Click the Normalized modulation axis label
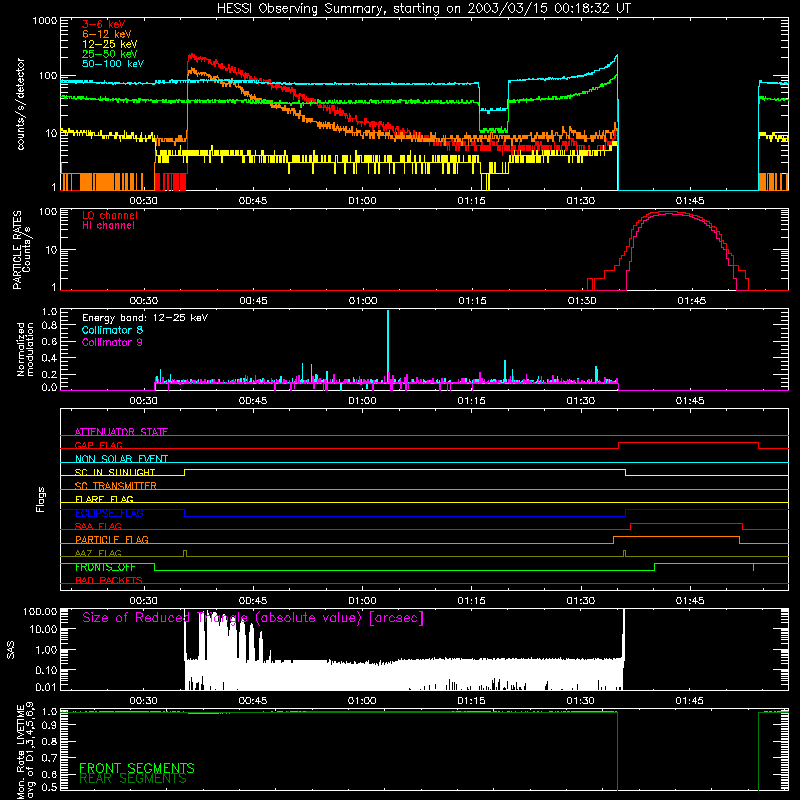This screenshot has height=800, width=800. [25, 349]
